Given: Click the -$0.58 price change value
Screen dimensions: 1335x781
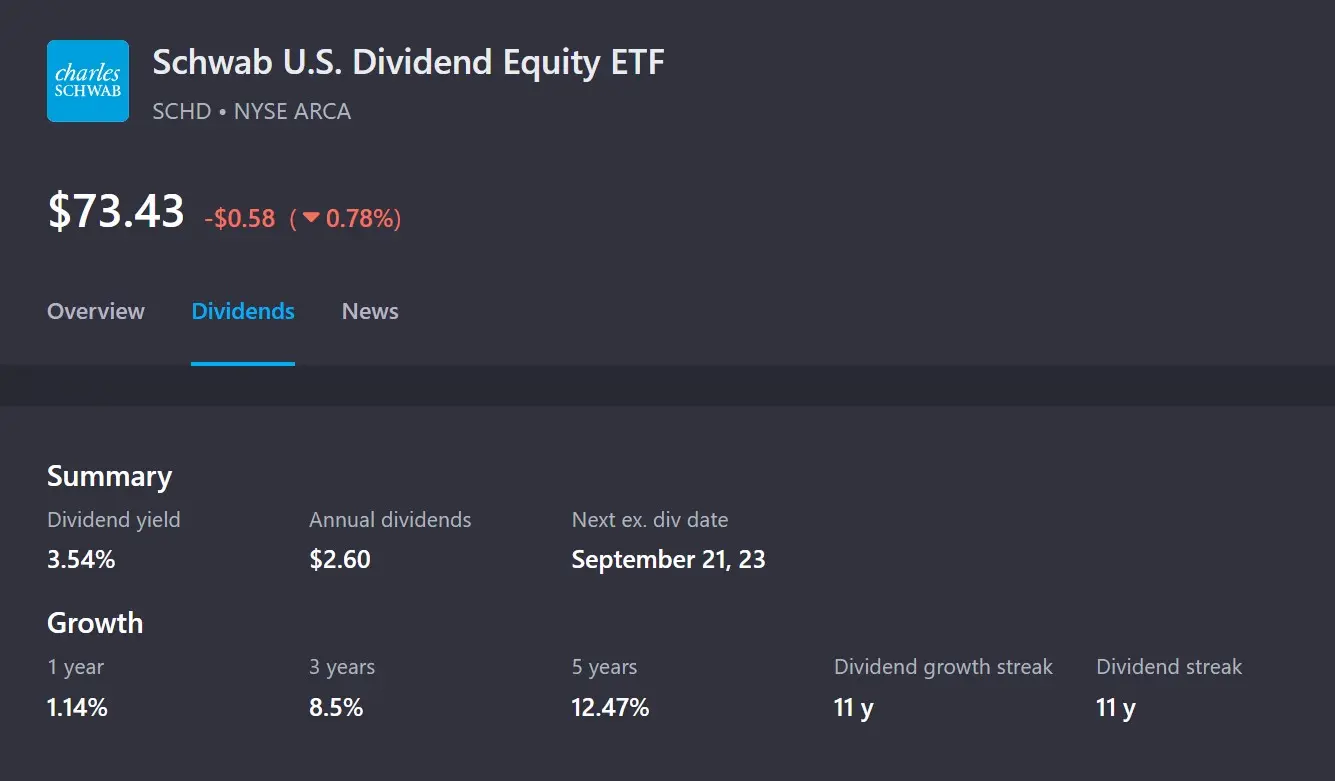Looking at the screenshot, I should [240, 218].
